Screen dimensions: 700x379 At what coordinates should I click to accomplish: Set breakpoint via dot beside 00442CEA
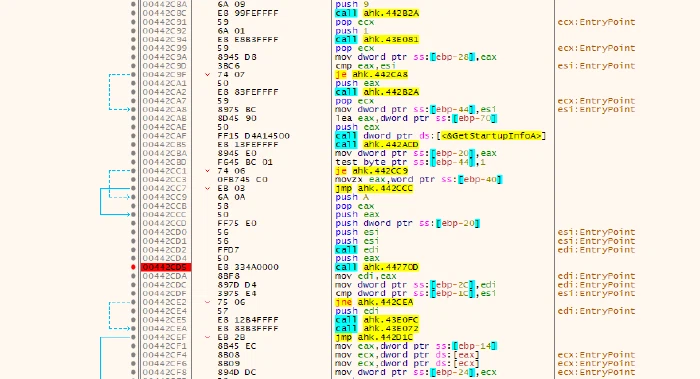133,329
